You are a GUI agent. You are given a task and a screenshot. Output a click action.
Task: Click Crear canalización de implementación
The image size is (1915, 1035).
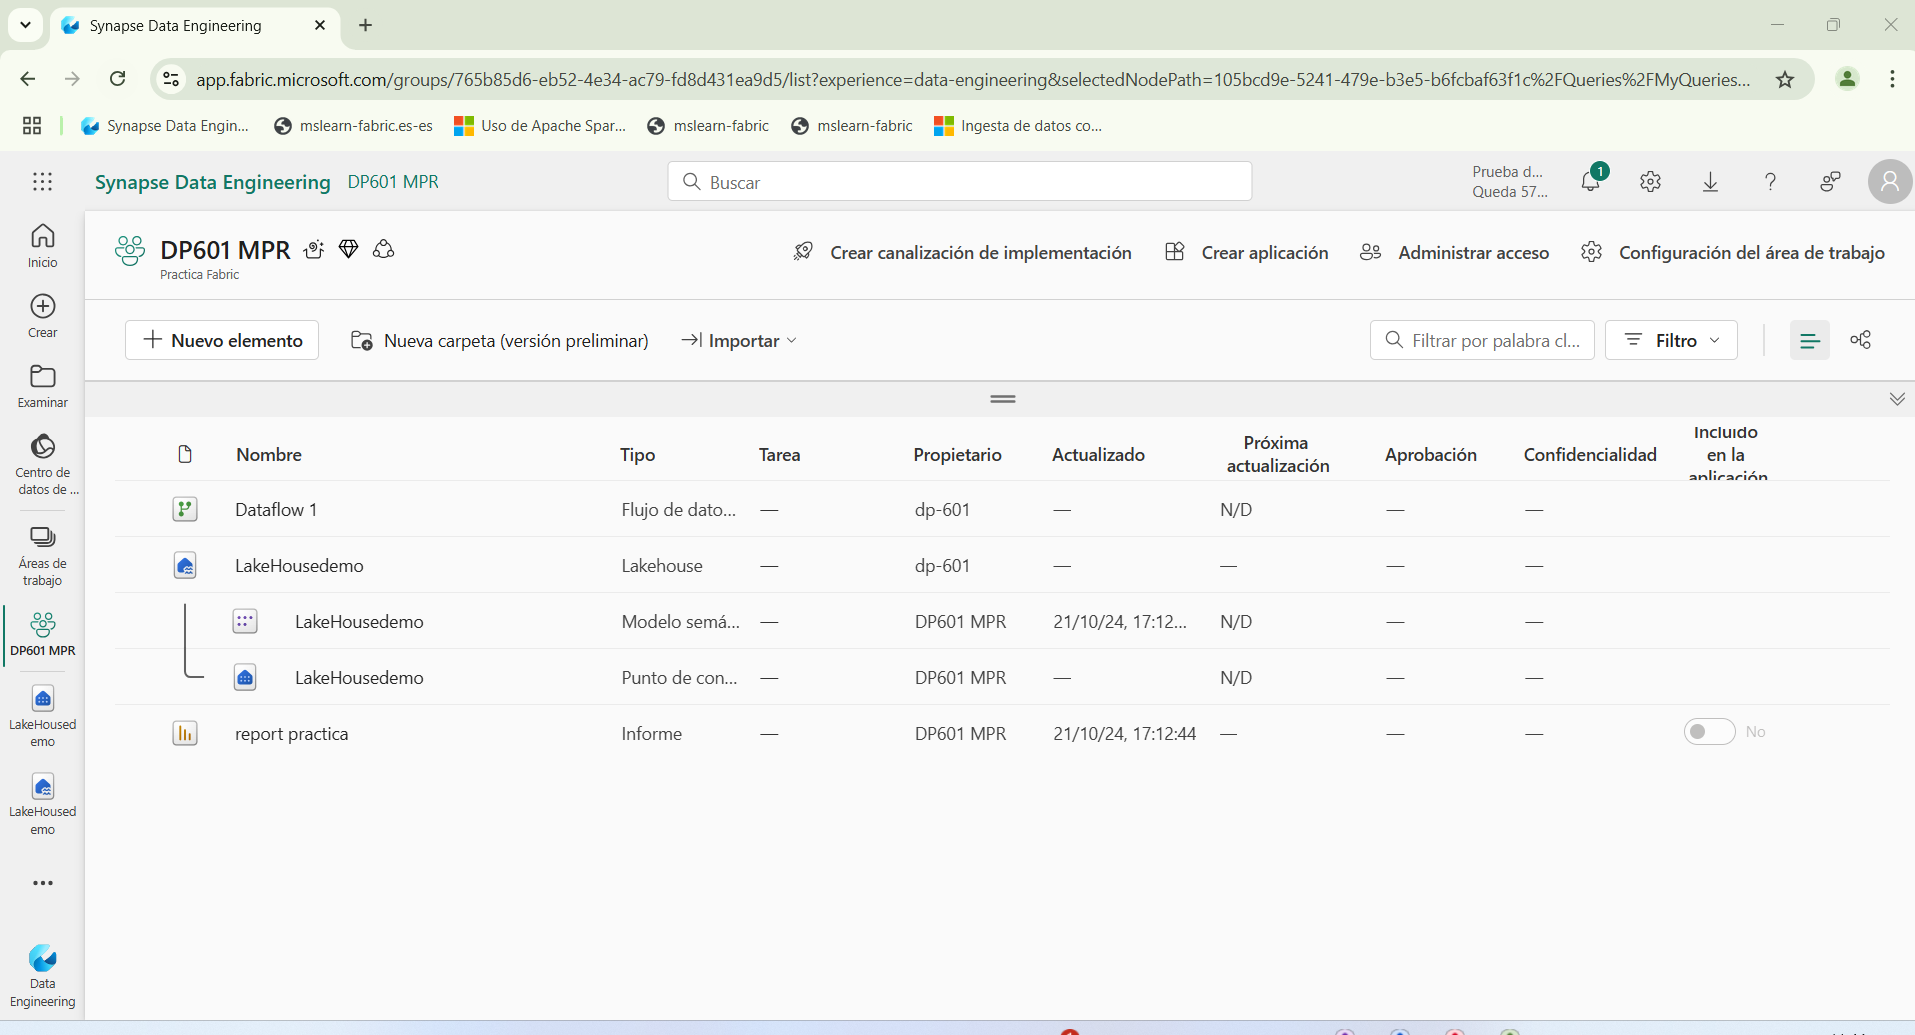pos(962,252)
